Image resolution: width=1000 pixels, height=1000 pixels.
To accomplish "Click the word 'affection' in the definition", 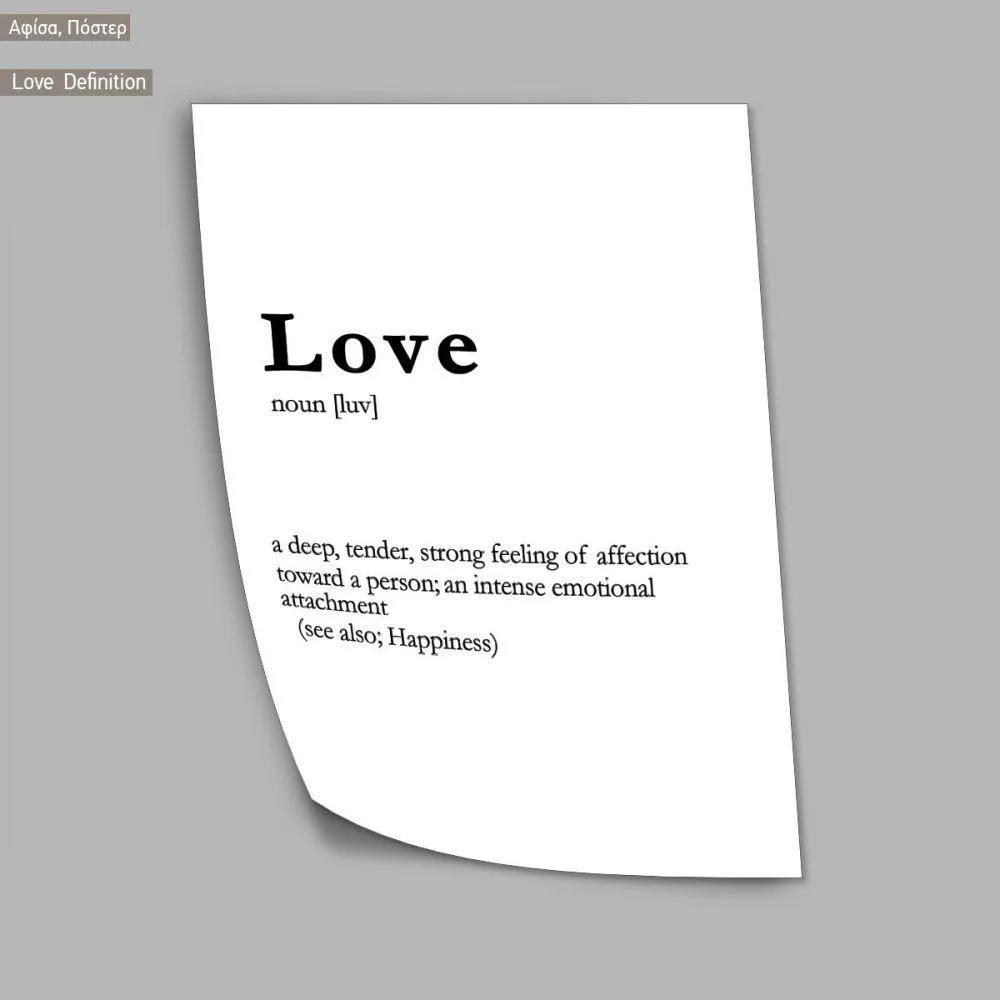I will pyautogui.click(x=641, y=556).
